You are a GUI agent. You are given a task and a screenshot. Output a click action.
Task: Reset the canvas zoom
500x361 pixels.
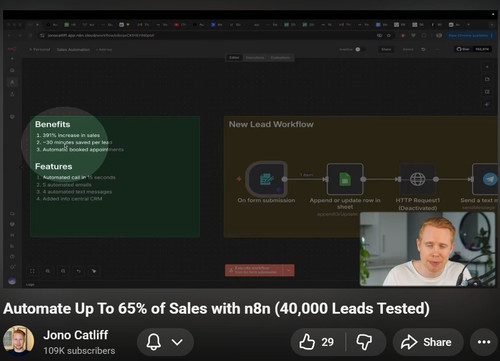click(x=78, y=271)
